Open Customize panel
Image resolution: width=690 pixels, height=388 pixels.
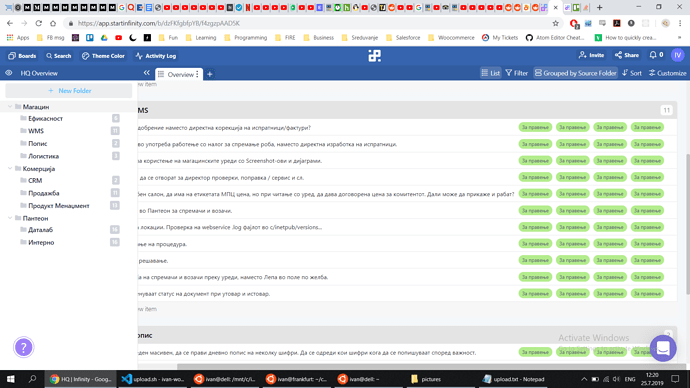pyautogui.click(x=668, y=73)
